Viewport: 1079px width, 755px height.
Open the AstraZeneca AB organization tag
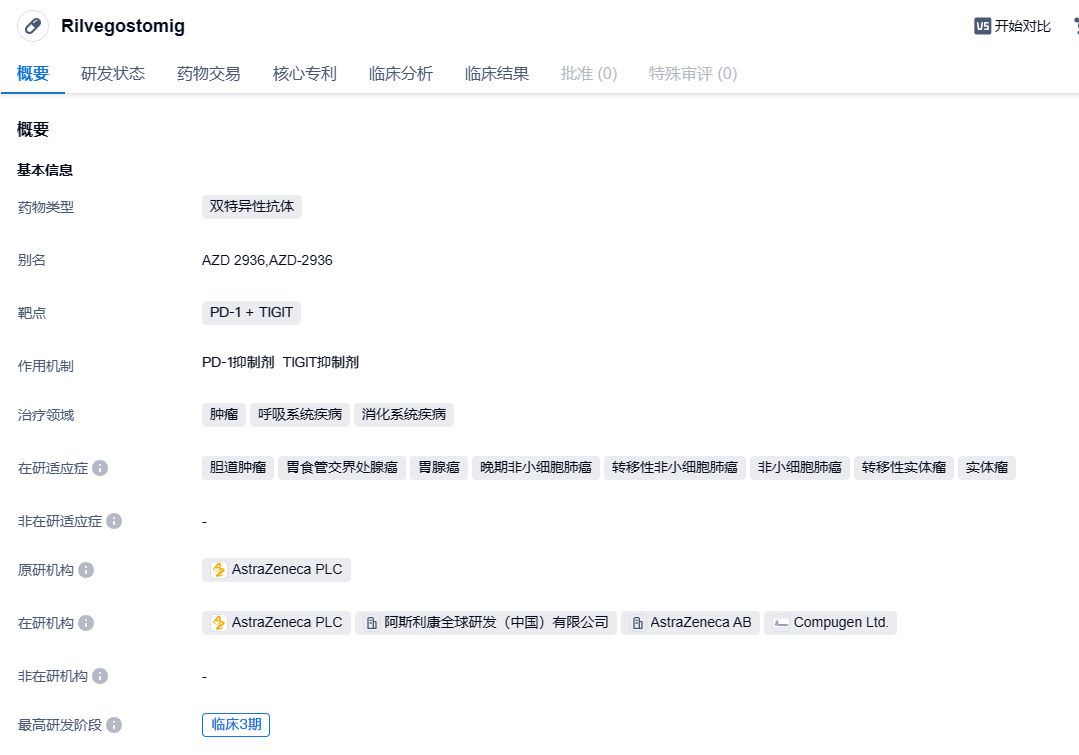690,623
